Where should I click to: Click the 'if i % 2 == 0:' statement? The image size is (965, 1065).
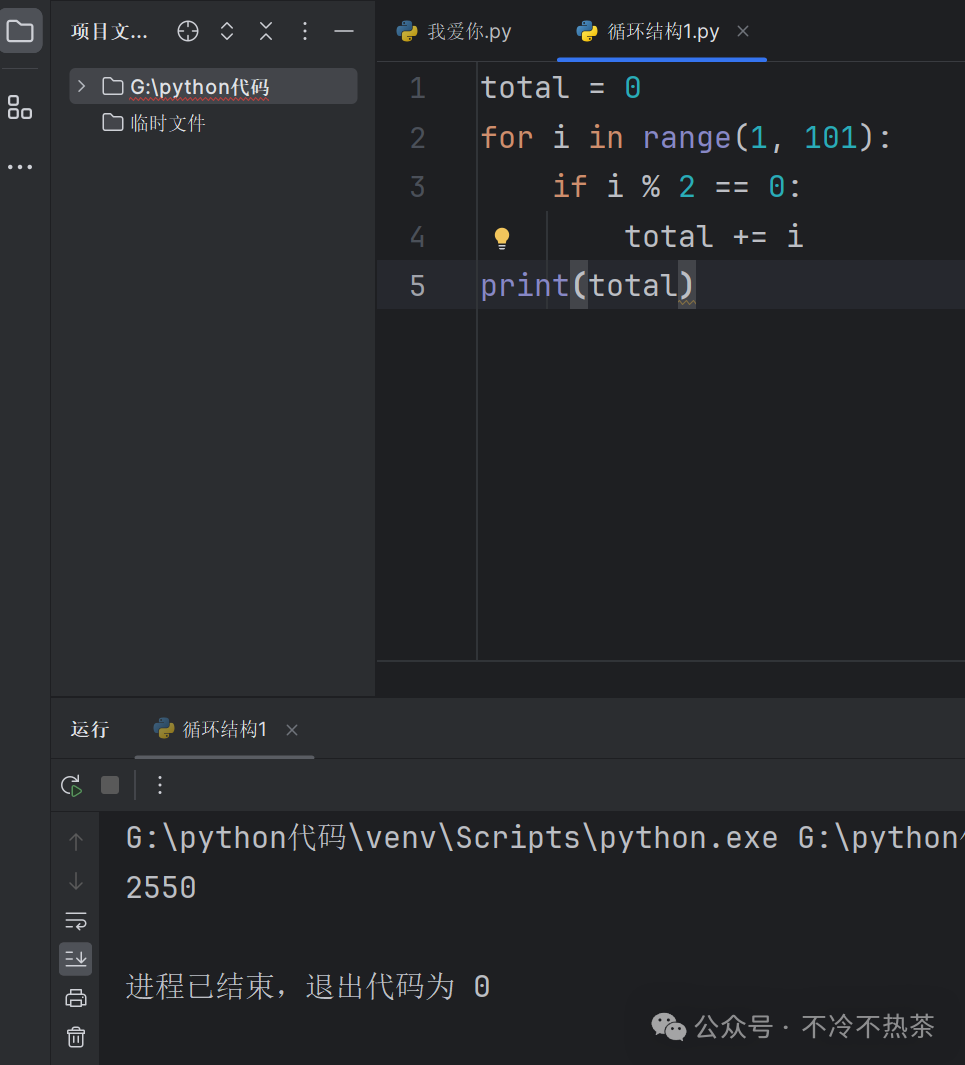pyautogui.click(x=677, y=187)
